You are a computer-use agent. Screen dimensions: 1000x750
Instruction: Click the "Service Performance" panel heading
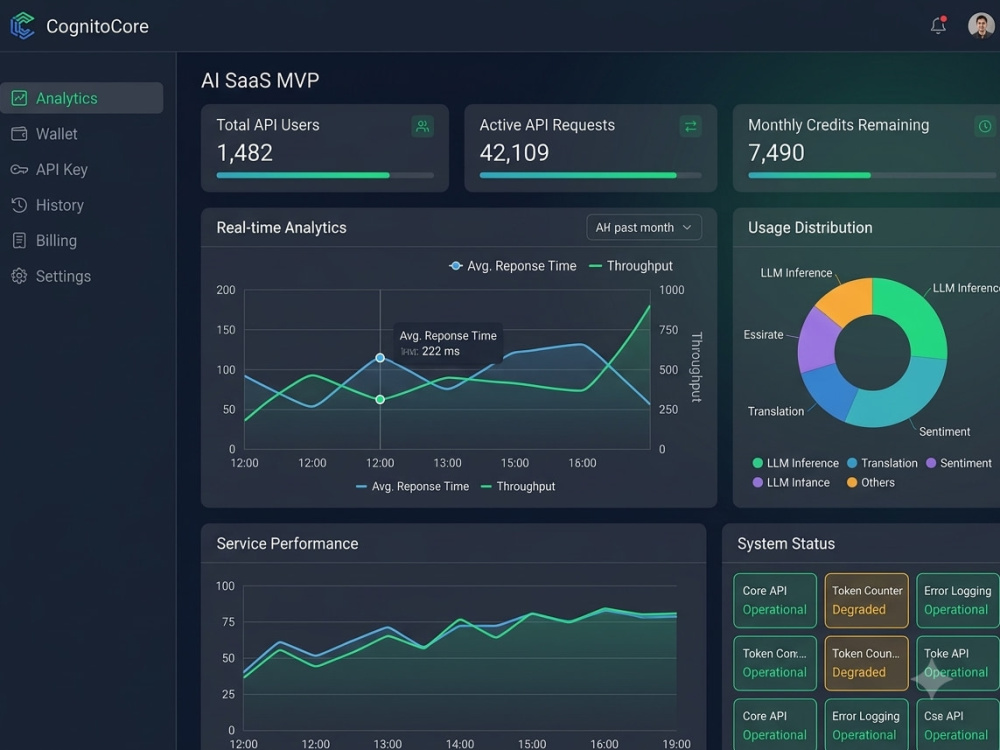287,543
